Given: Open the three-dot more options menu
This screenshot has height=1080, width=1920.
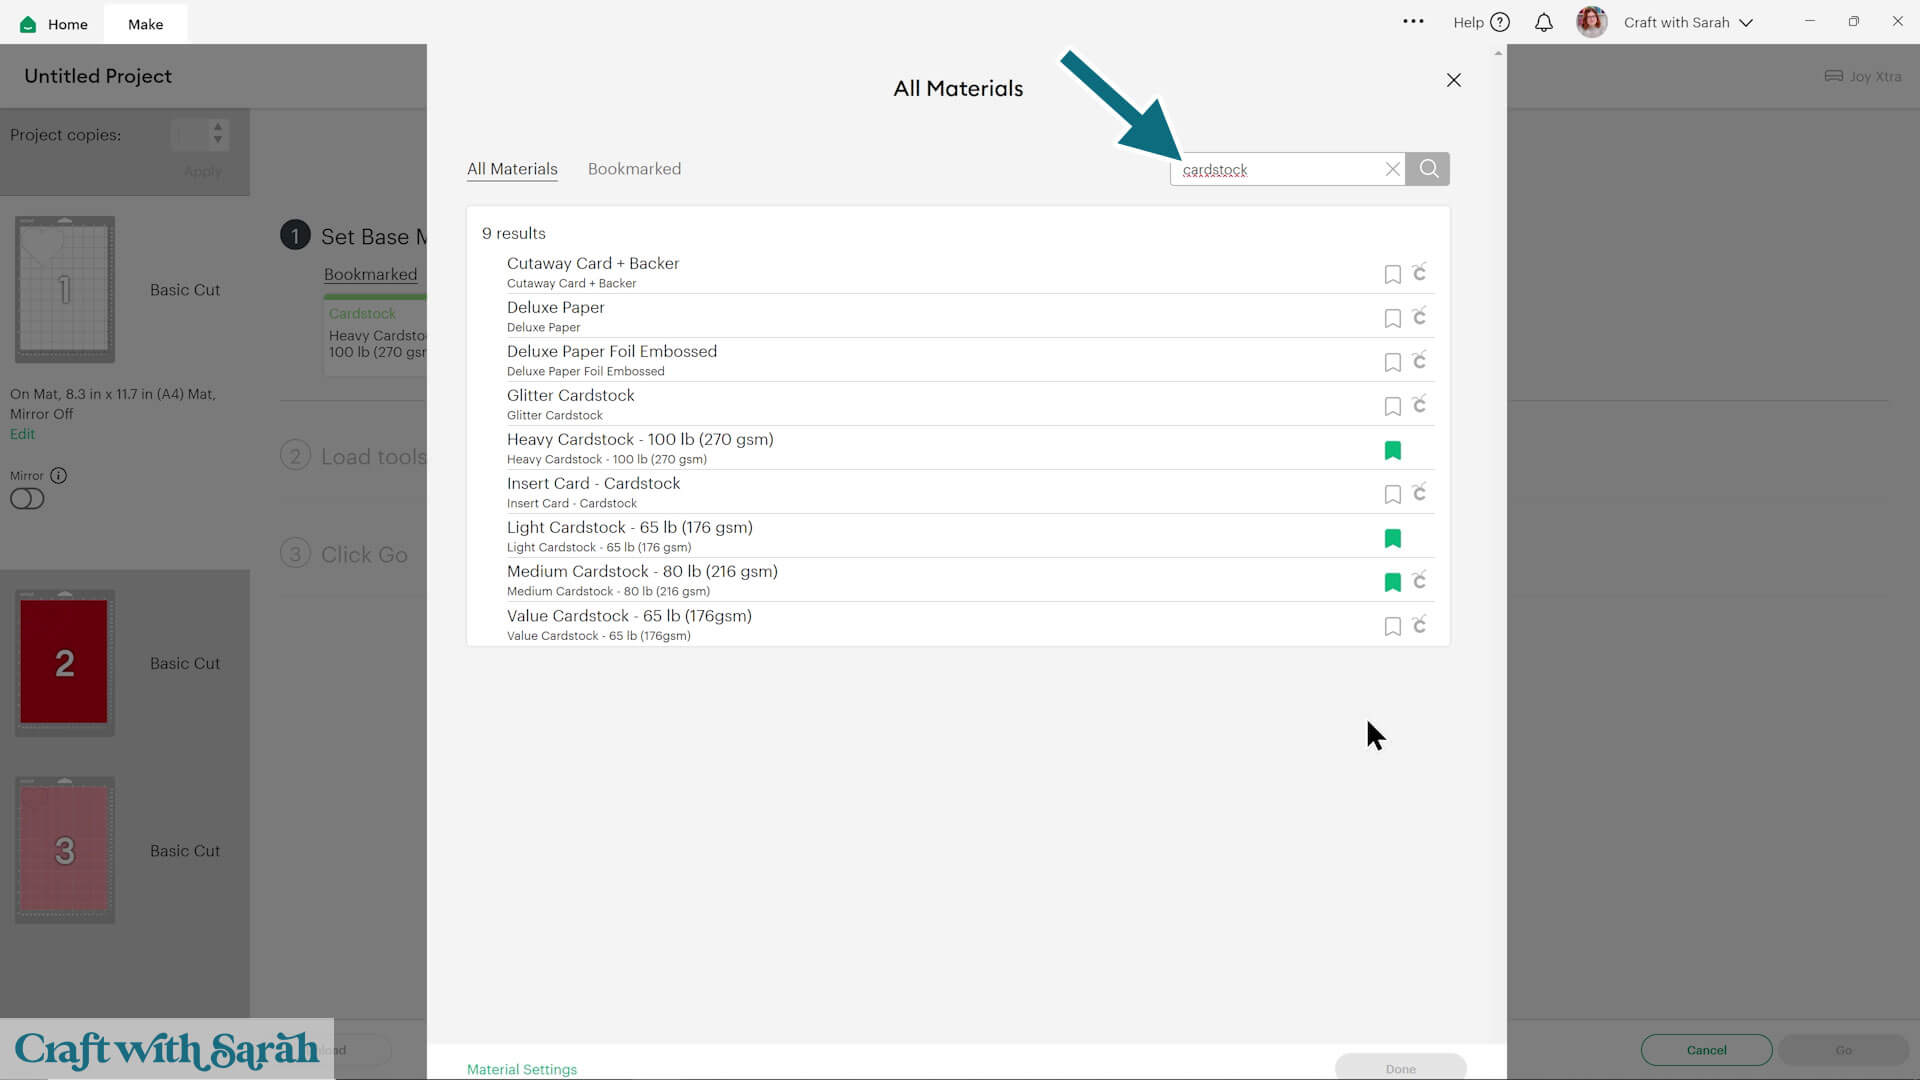Looking at the screenshot, I should pos(1412,21).
